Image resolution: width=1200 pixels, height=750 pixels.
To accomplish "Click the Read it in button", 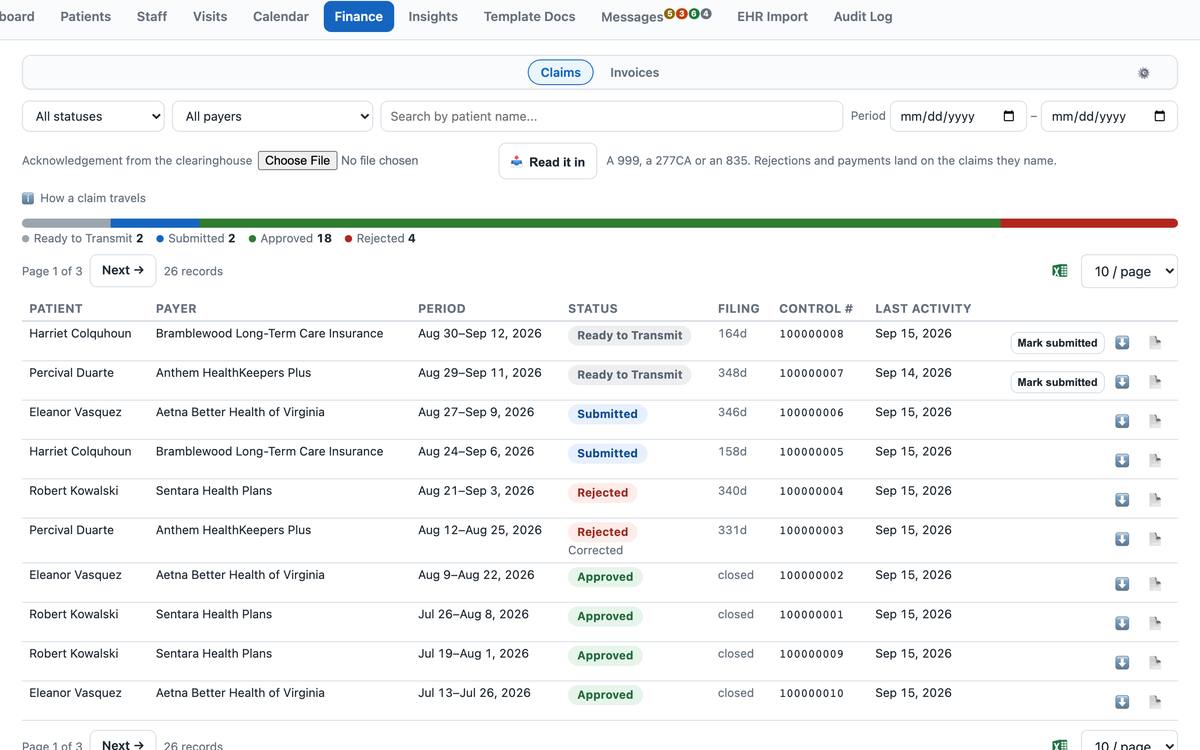I will click(548, 161).
